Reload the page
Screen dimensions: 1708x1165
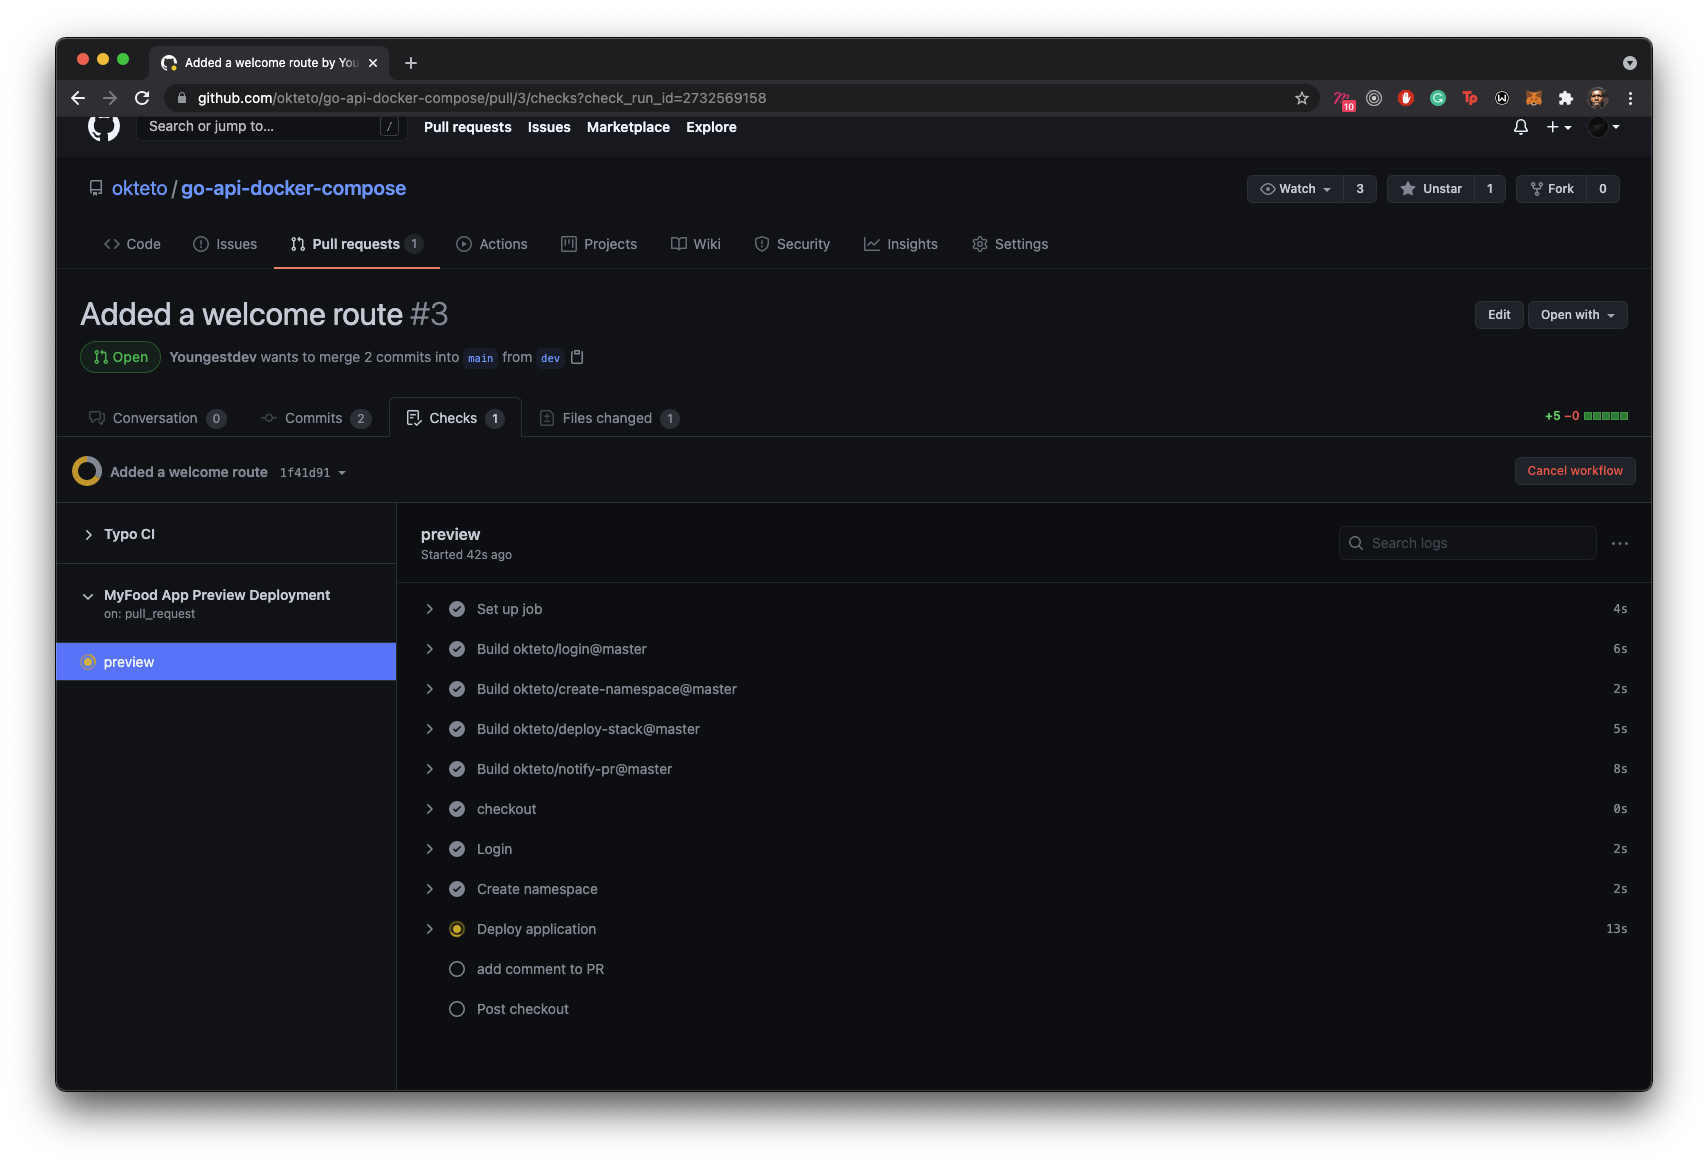click(x=142, y=98)
